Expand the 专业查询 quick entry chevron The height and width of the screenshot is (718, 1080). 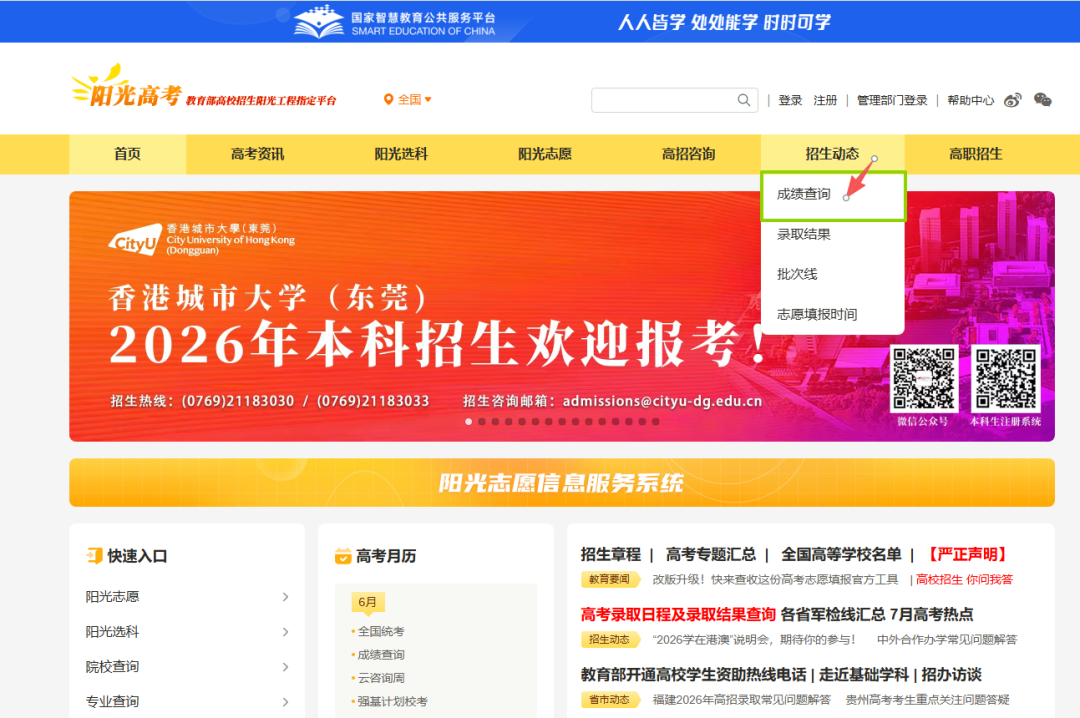285,702
